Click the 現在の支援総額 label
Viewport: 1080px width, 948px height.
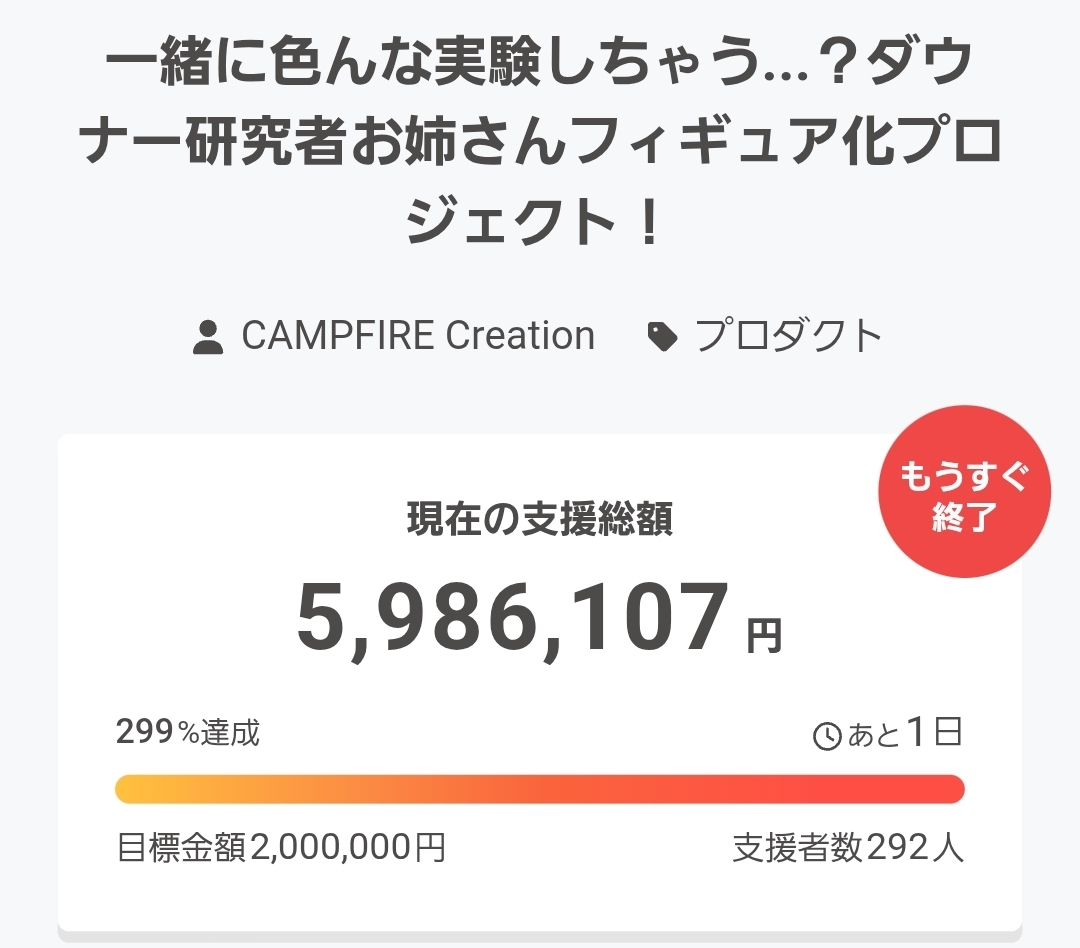(x=540, y=520)
